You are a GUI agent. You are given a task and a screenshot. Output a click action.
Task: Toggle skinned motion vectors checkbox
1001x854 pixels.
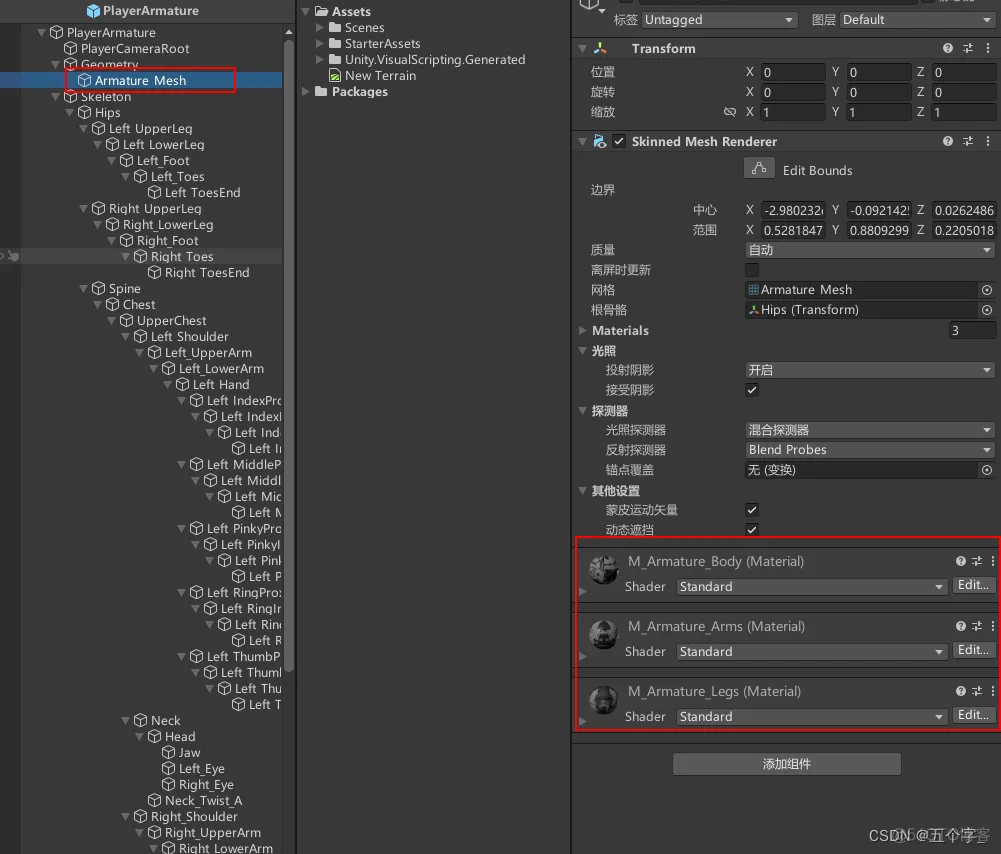pyautogui.click(x=752, y=510)
